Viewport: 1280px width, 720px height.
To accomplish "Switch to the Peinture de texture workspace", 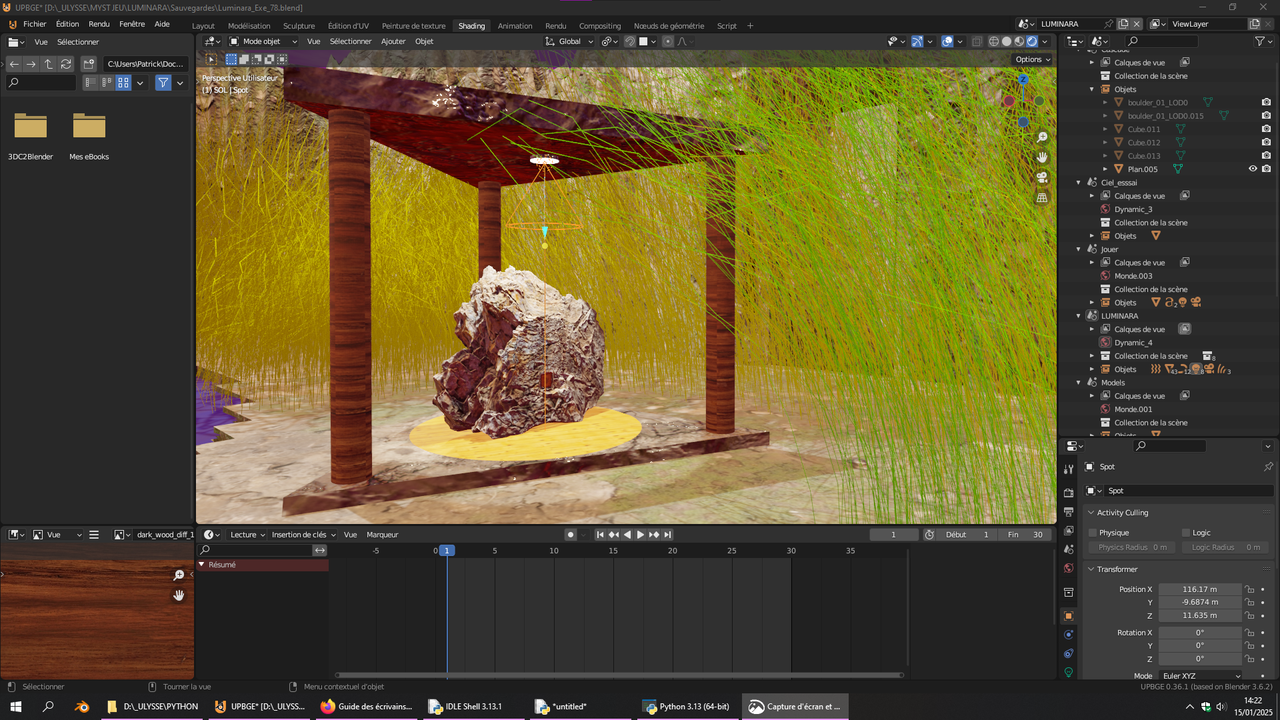I will point(413,26).
